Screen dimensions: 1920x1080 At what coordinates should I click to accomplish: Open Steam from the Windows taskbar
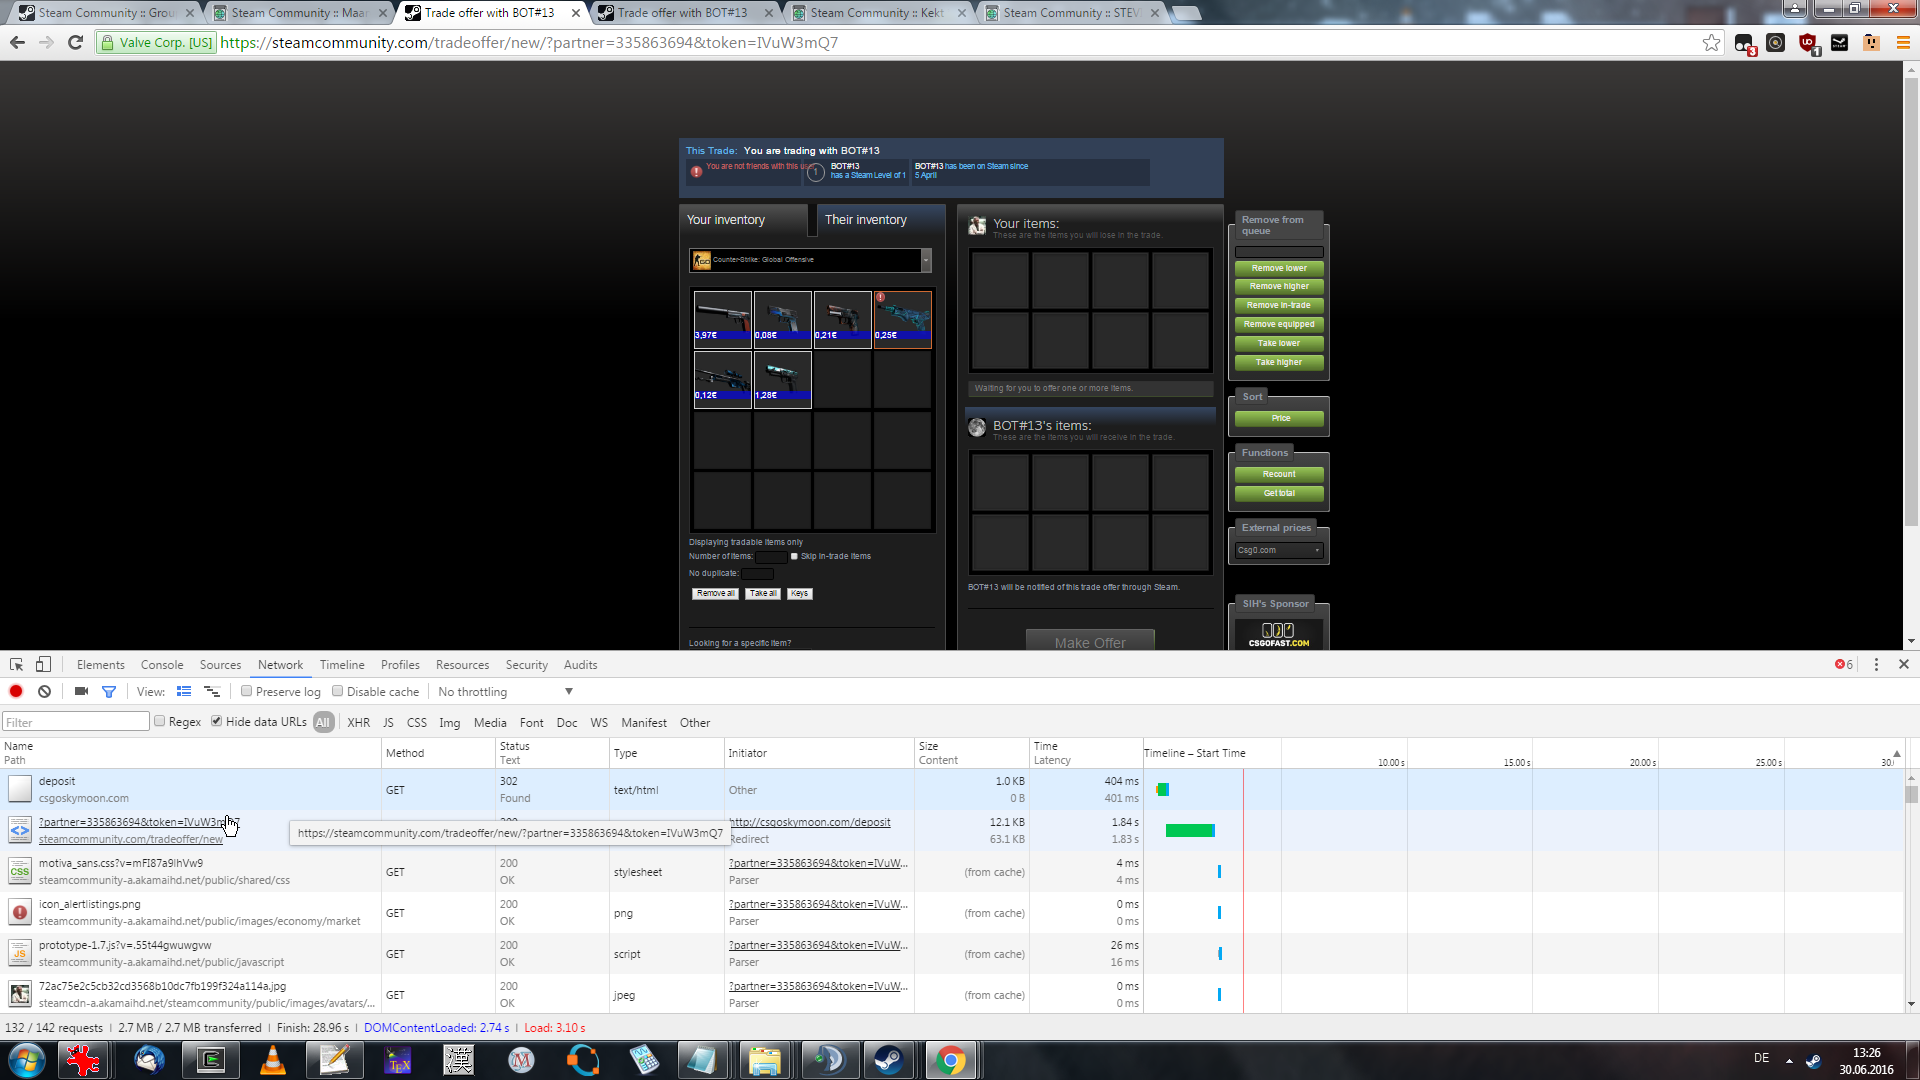pos(887,1060)
